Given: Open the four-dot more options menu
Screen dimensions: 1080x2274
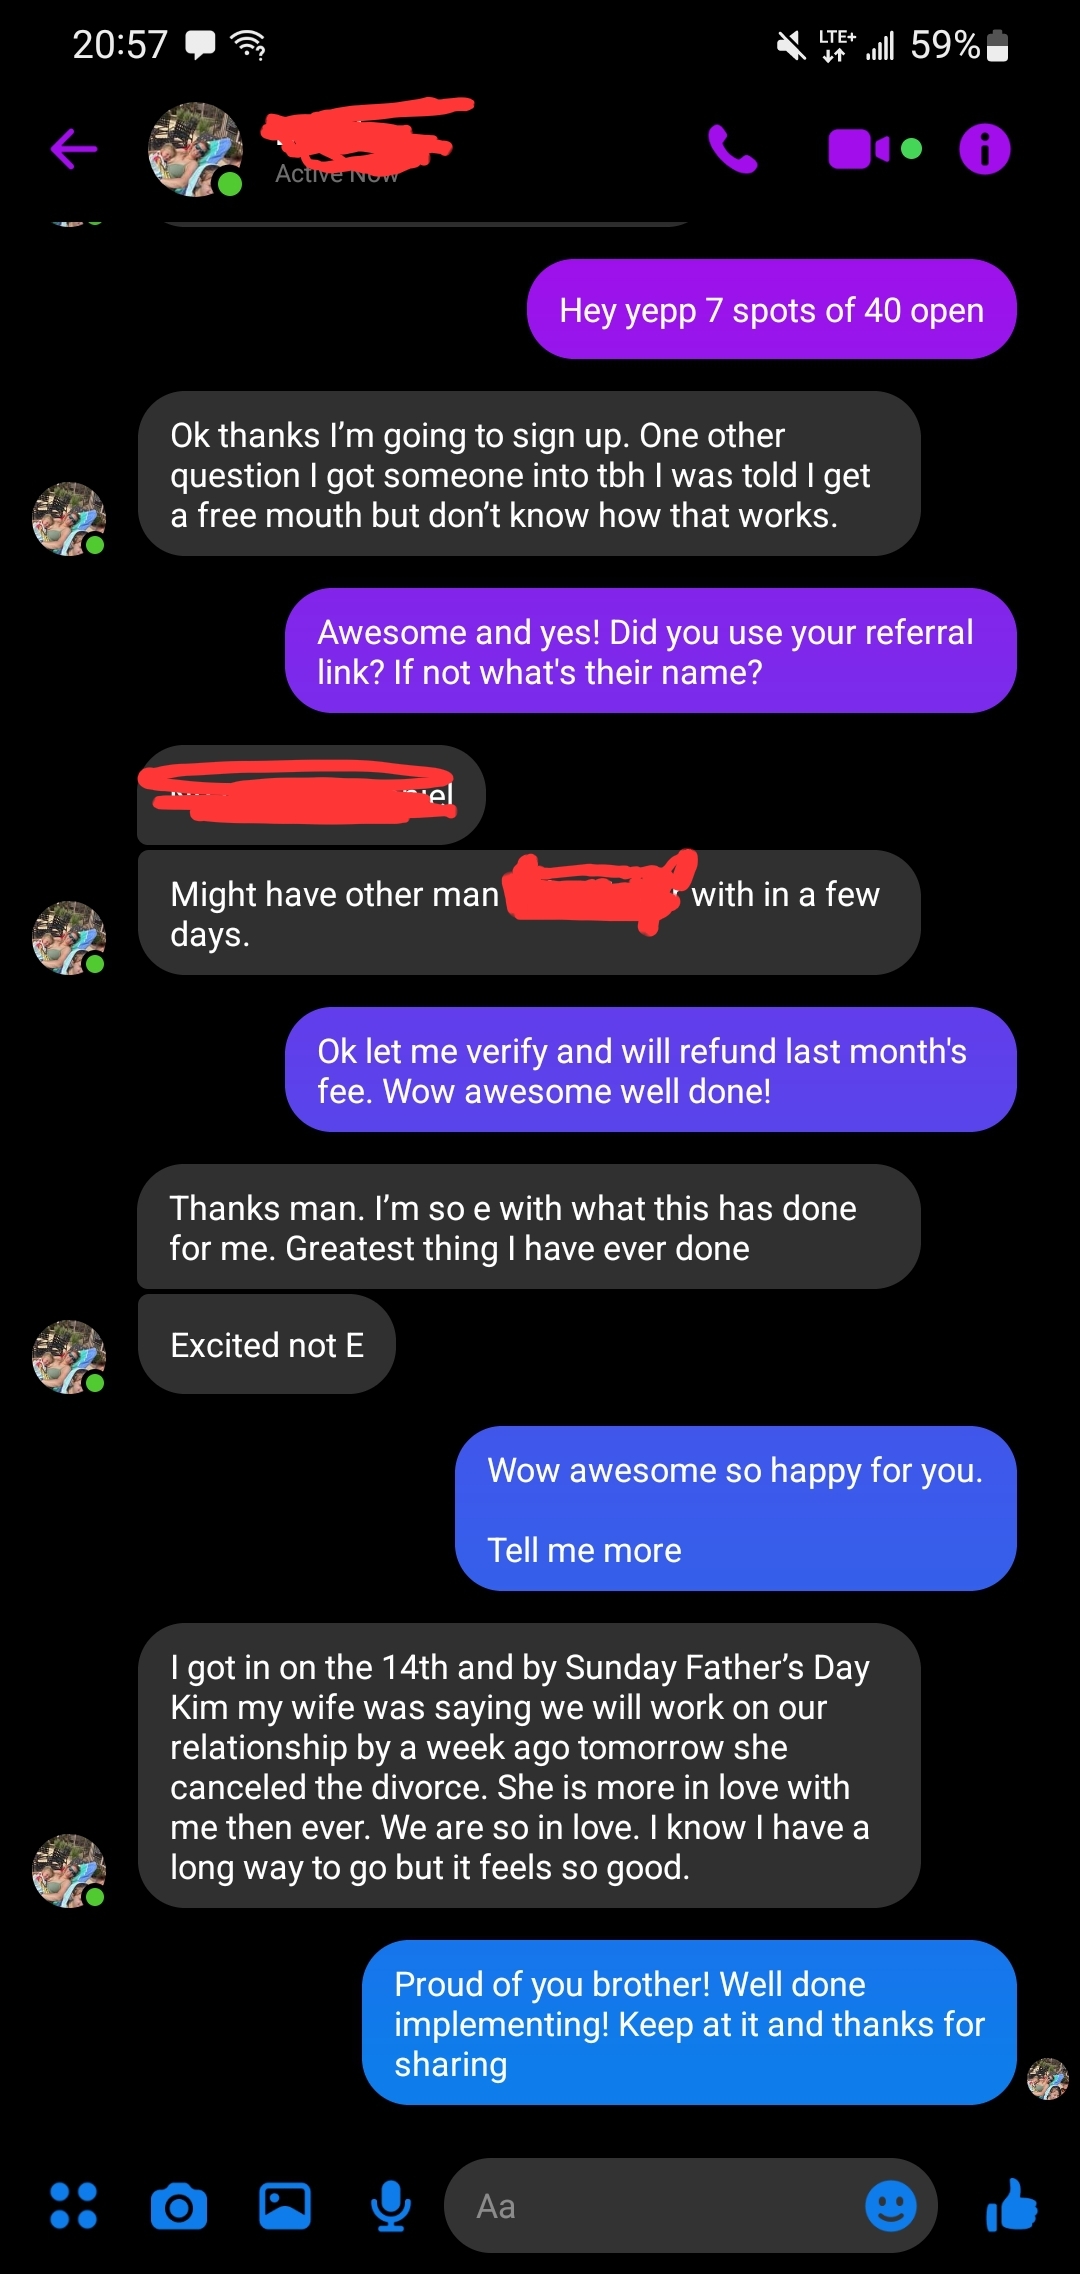Looking at the screenshot, I should pyautogui.click(x=74, y=2205).
